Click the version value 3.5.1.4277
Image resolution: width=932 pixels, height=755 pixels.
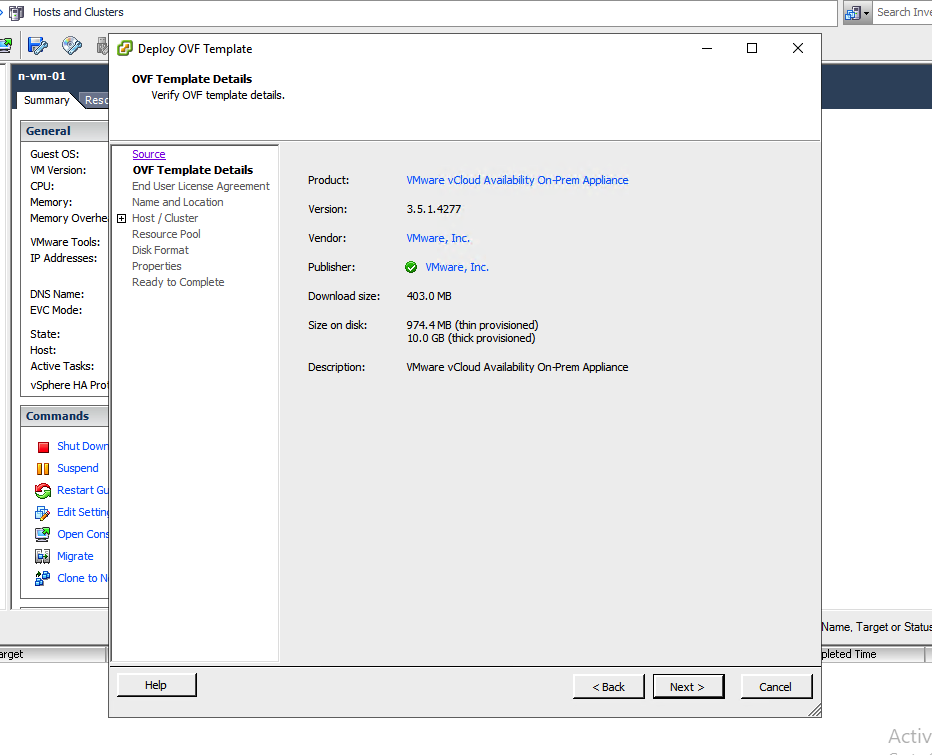pos(434,209)
